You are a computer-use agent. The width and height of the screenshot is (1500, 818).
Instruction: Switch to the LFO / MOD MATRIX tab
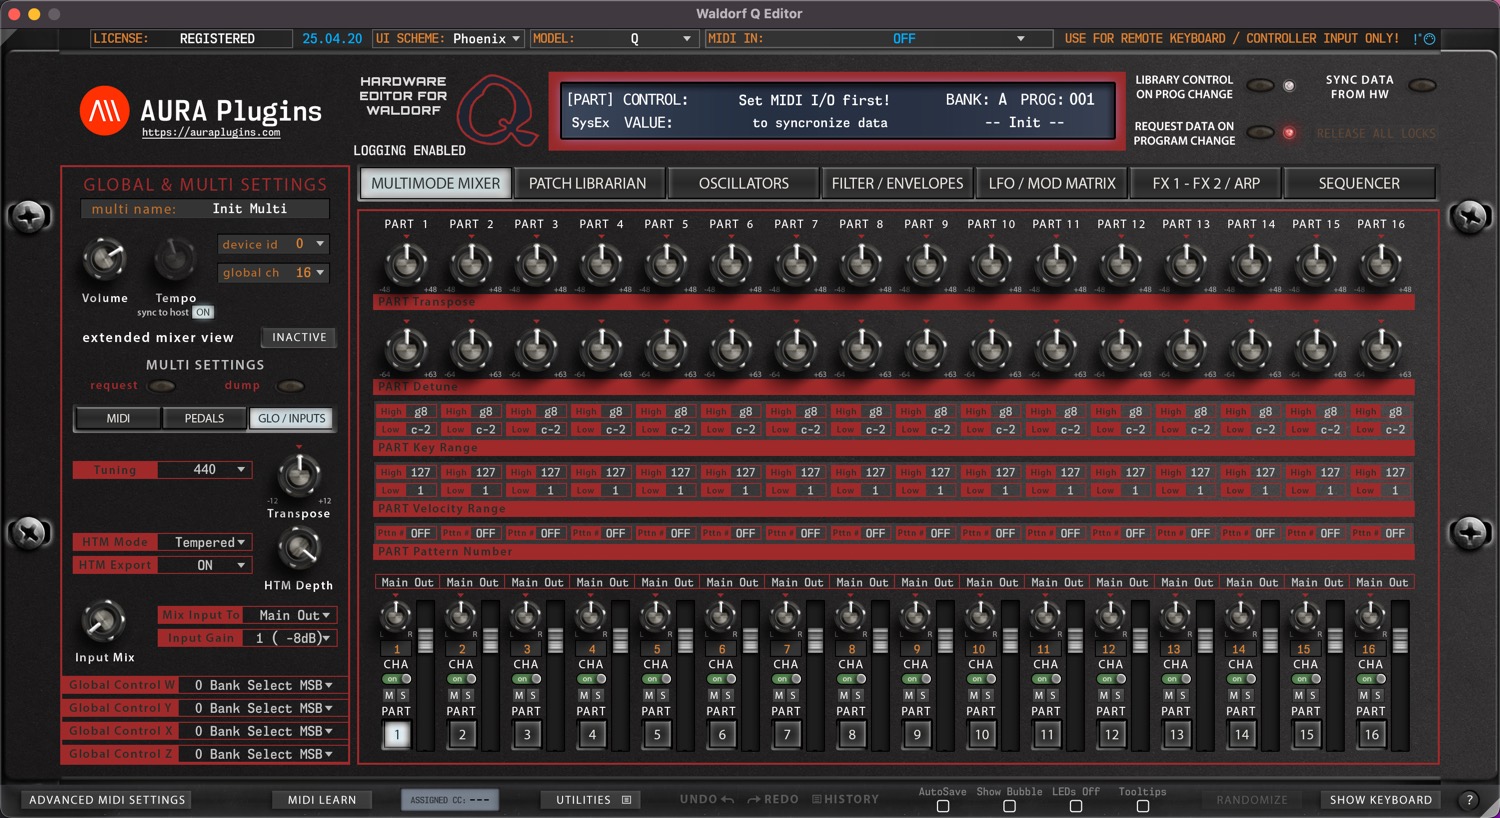[x=1051, y=183]
